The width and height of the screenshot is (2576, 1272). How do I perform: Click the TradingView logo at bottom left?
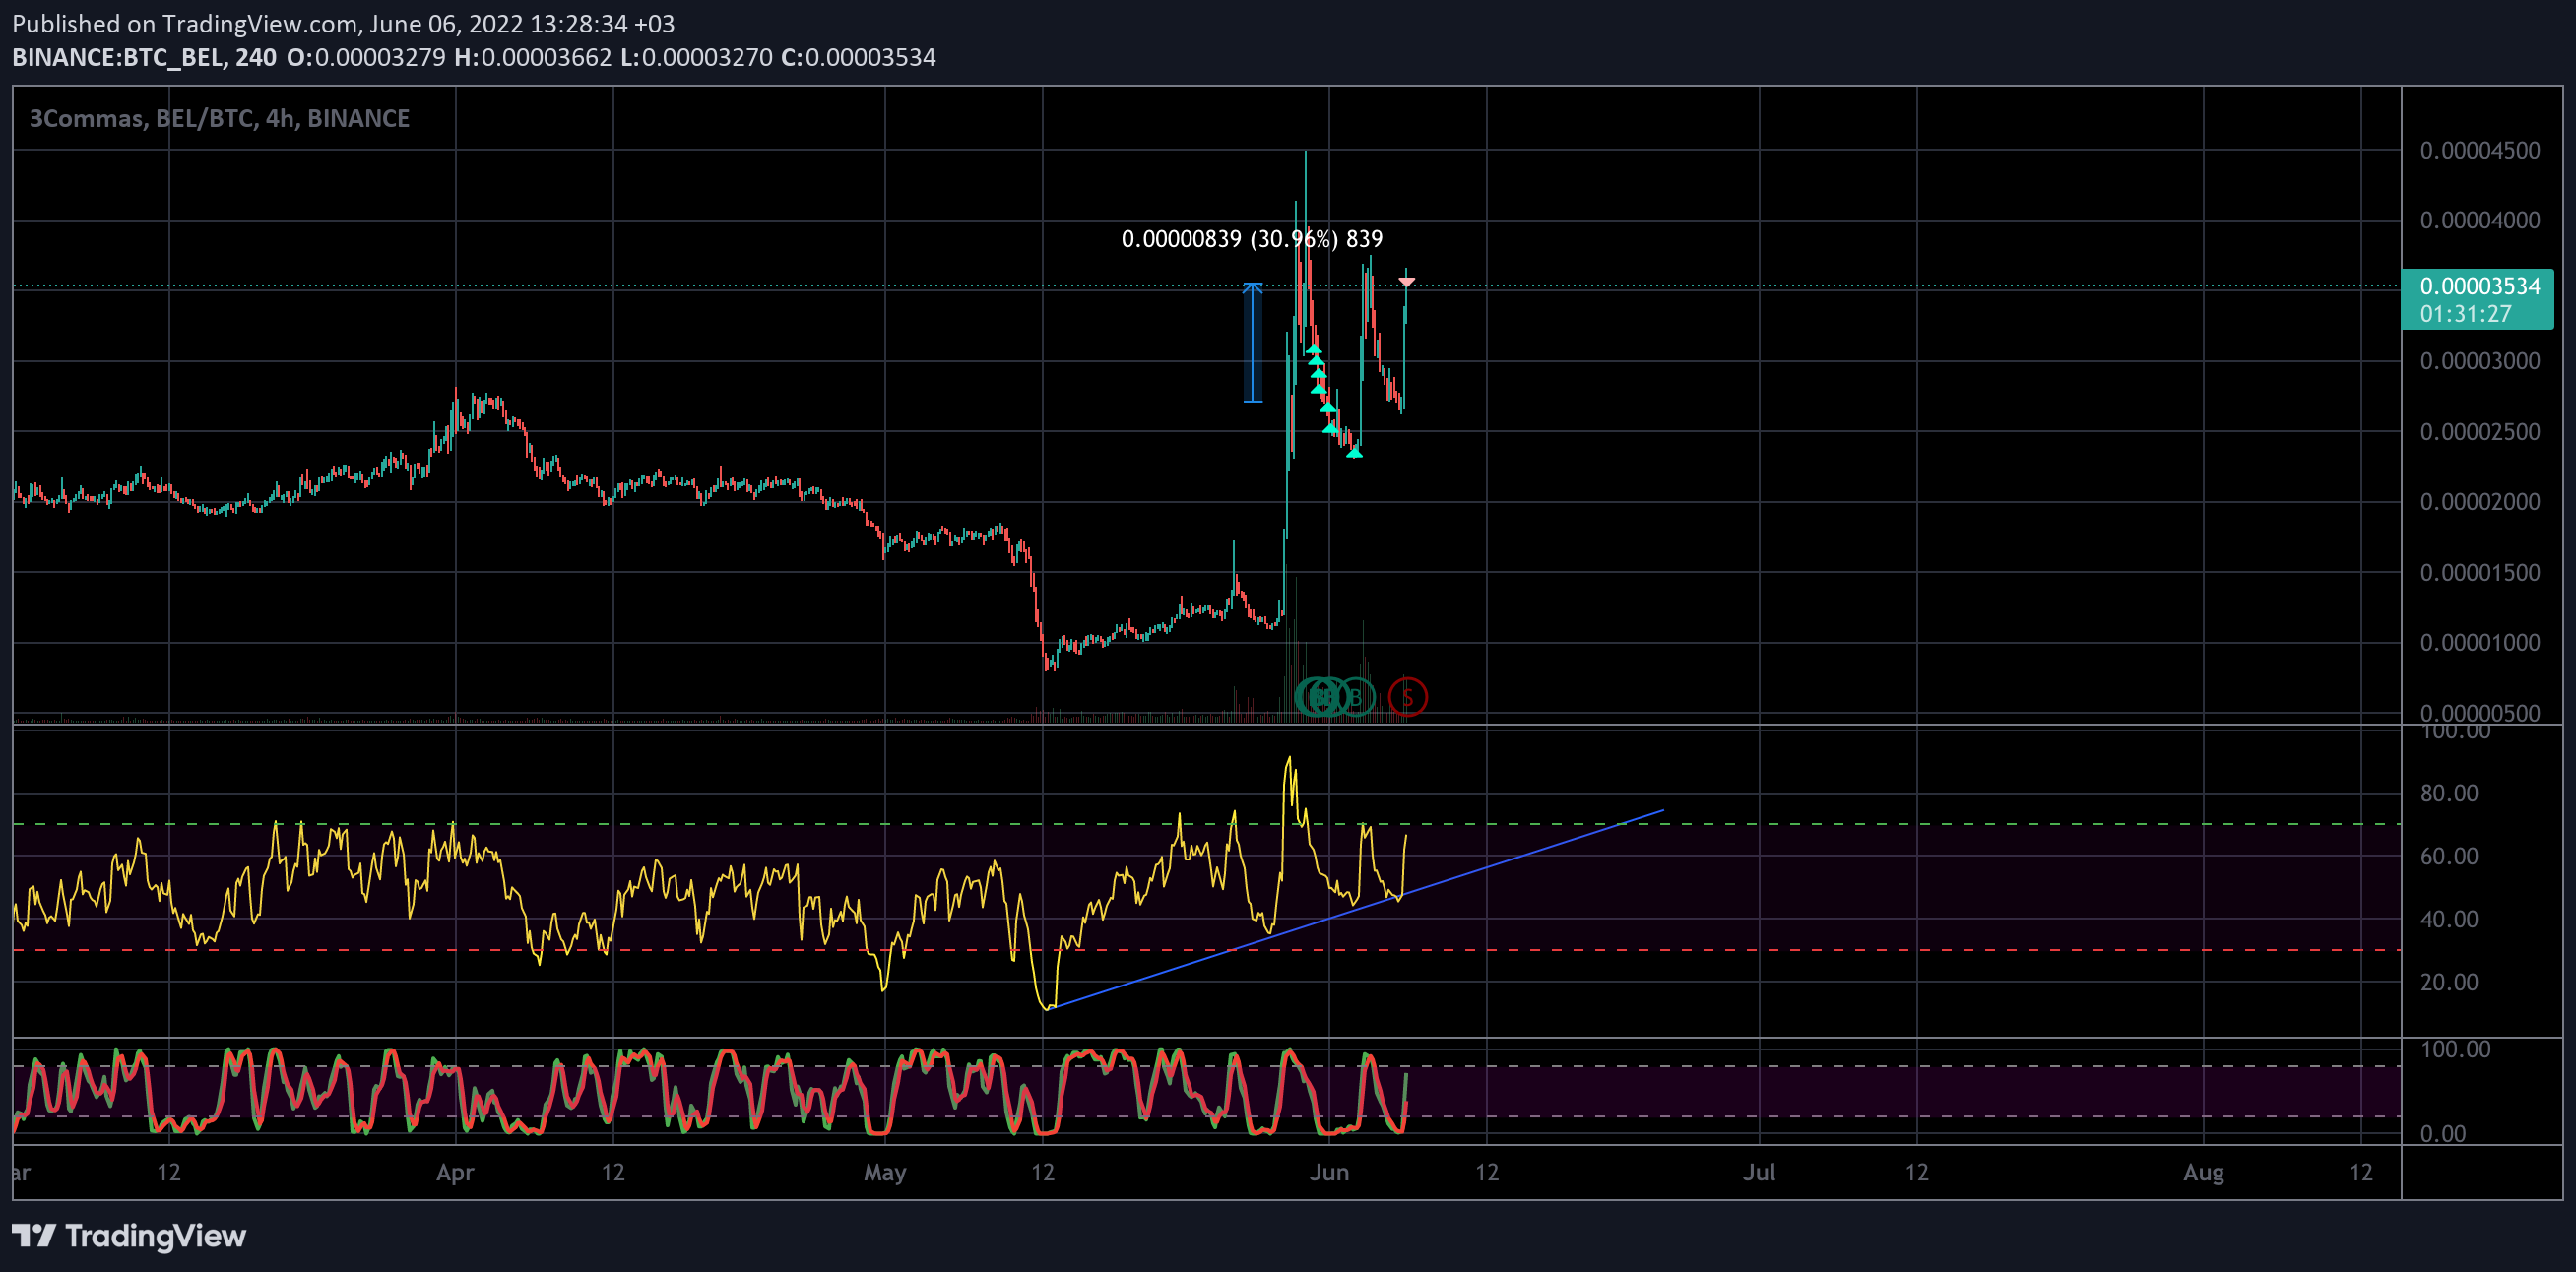[x=129, y=1236]
